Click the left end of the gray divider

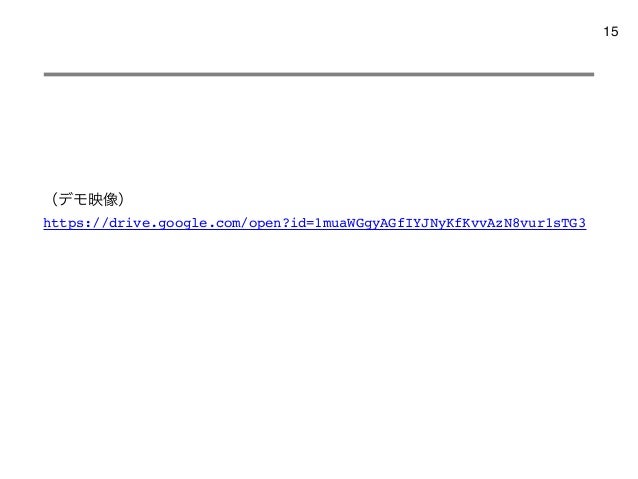46,74
